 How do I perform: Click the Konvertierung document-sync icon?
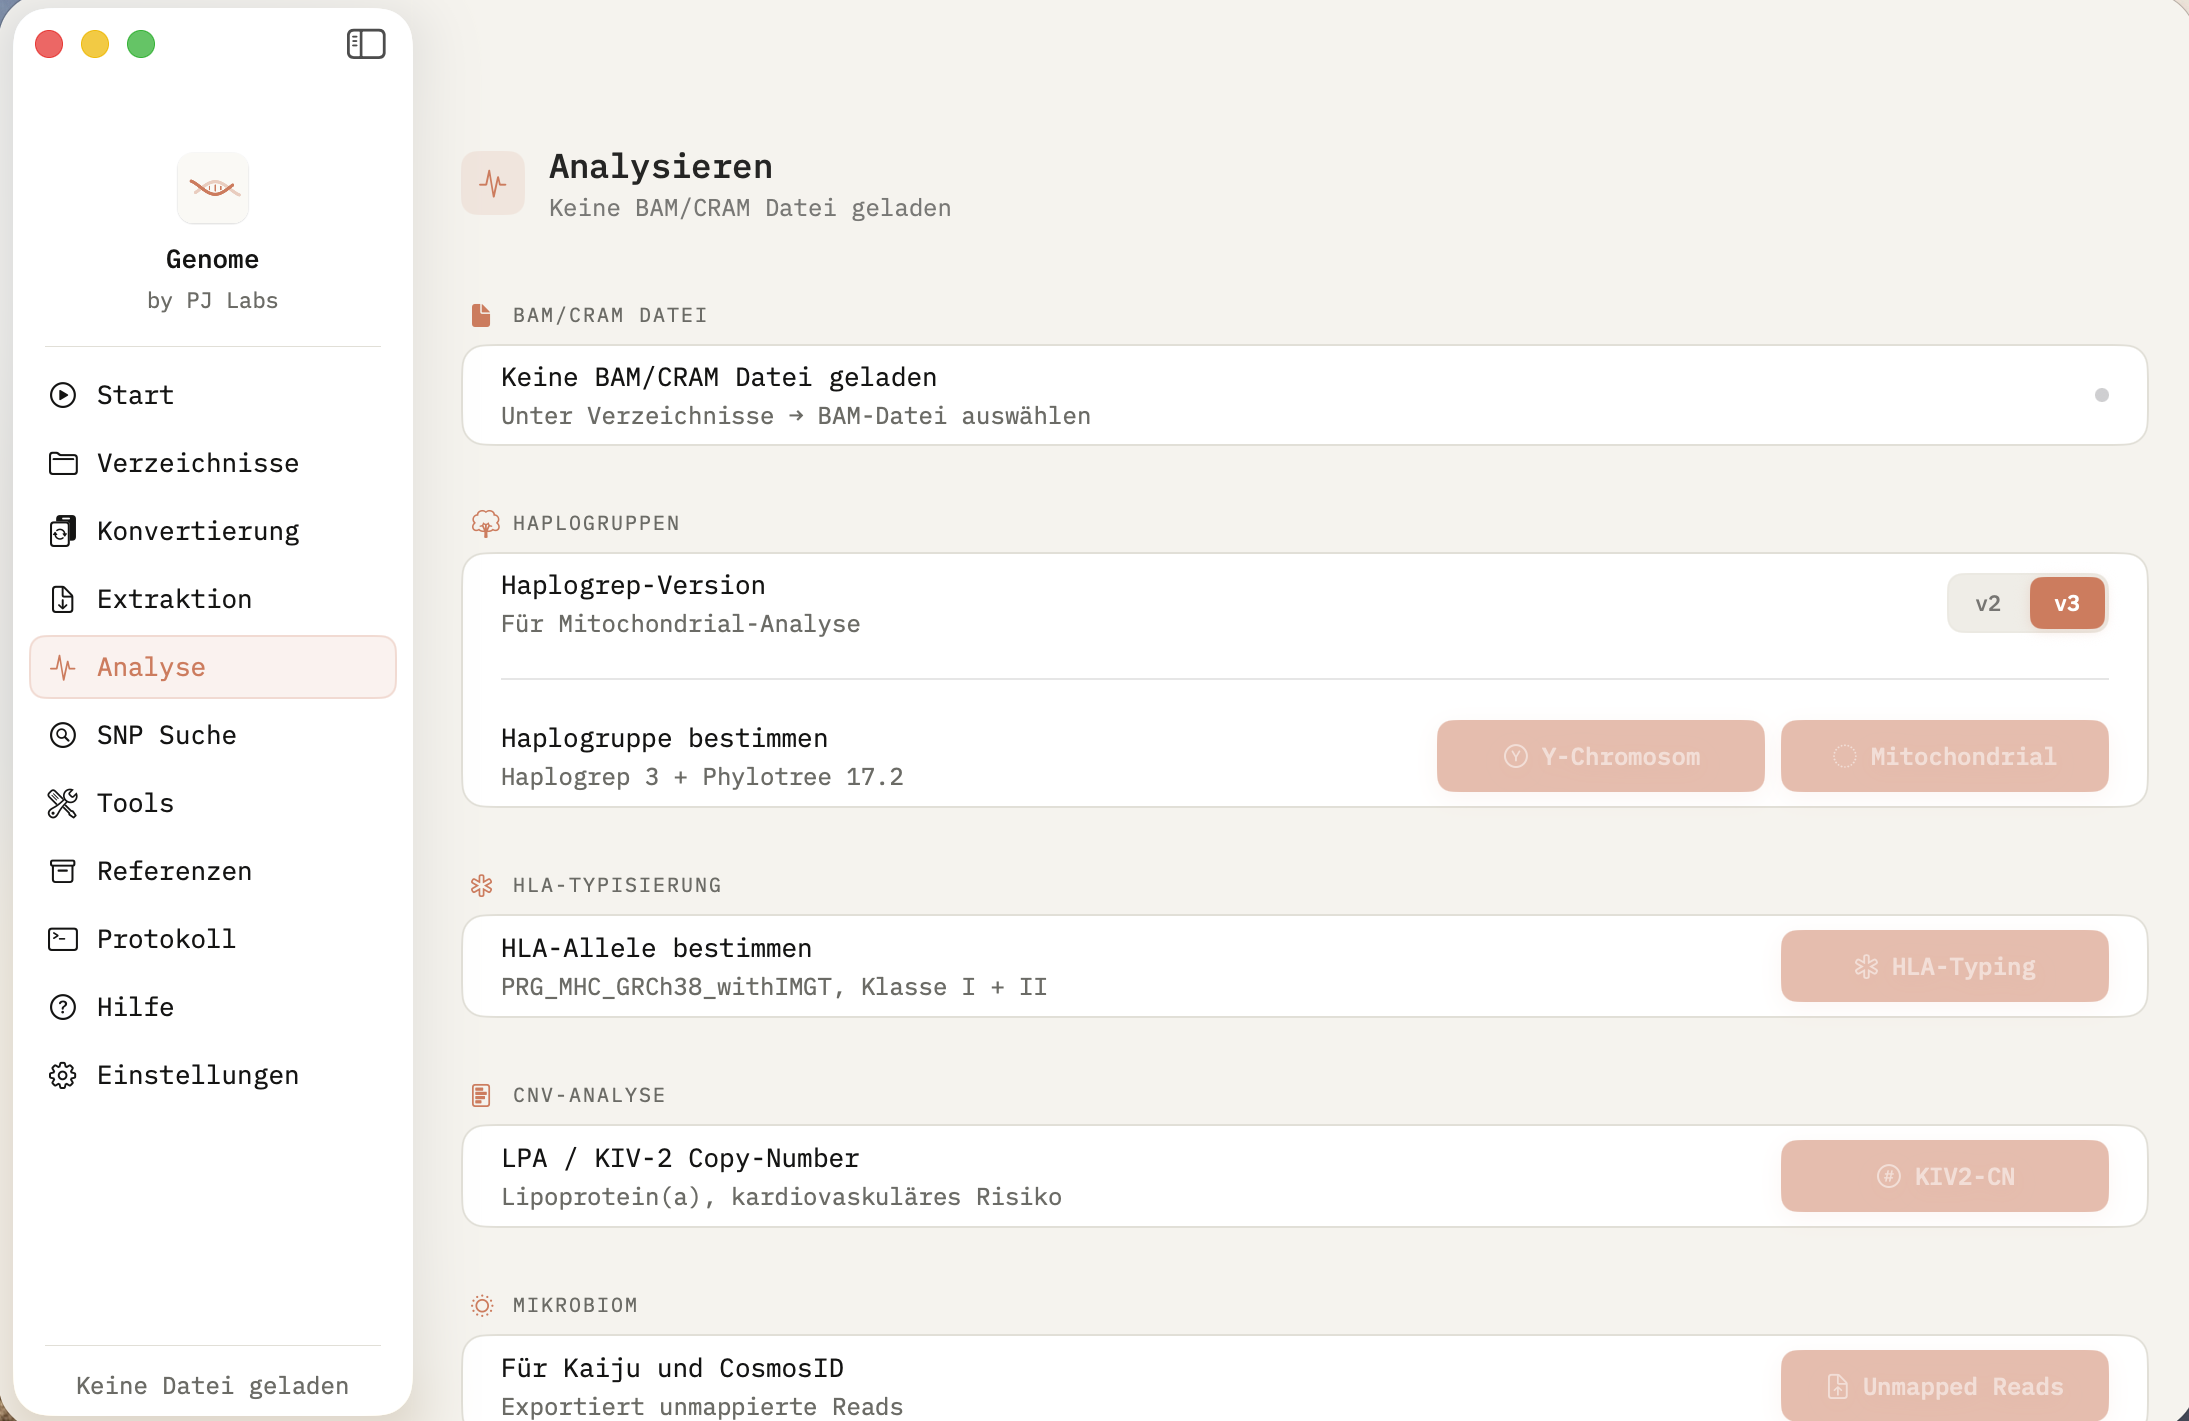click(x=63, y=531)
